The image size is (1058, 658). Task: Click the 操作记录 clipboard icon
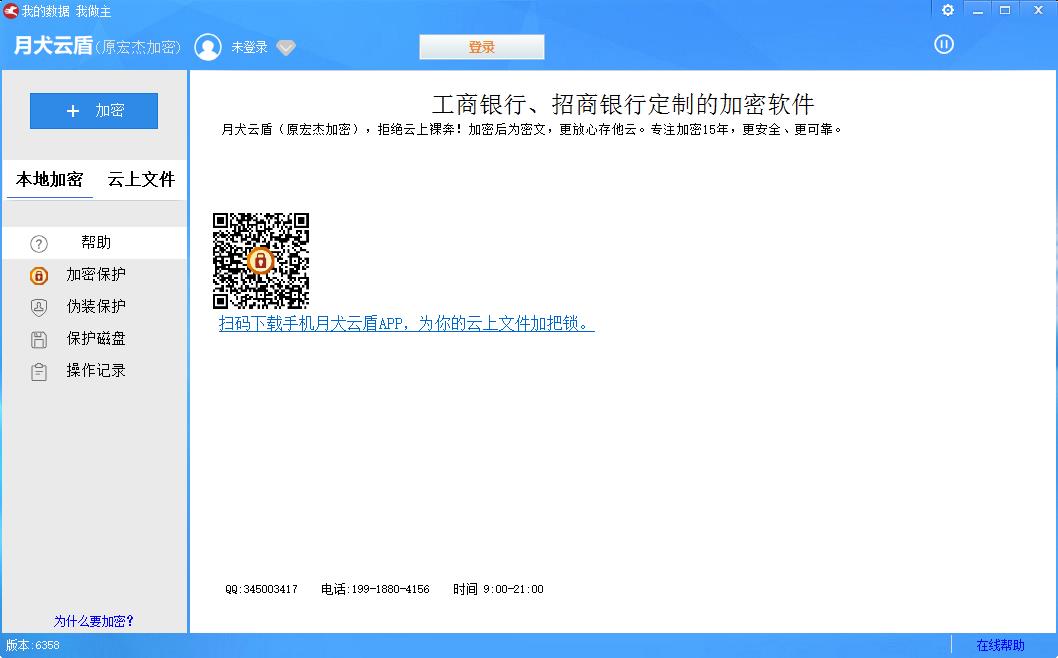[x=39, y=372]
